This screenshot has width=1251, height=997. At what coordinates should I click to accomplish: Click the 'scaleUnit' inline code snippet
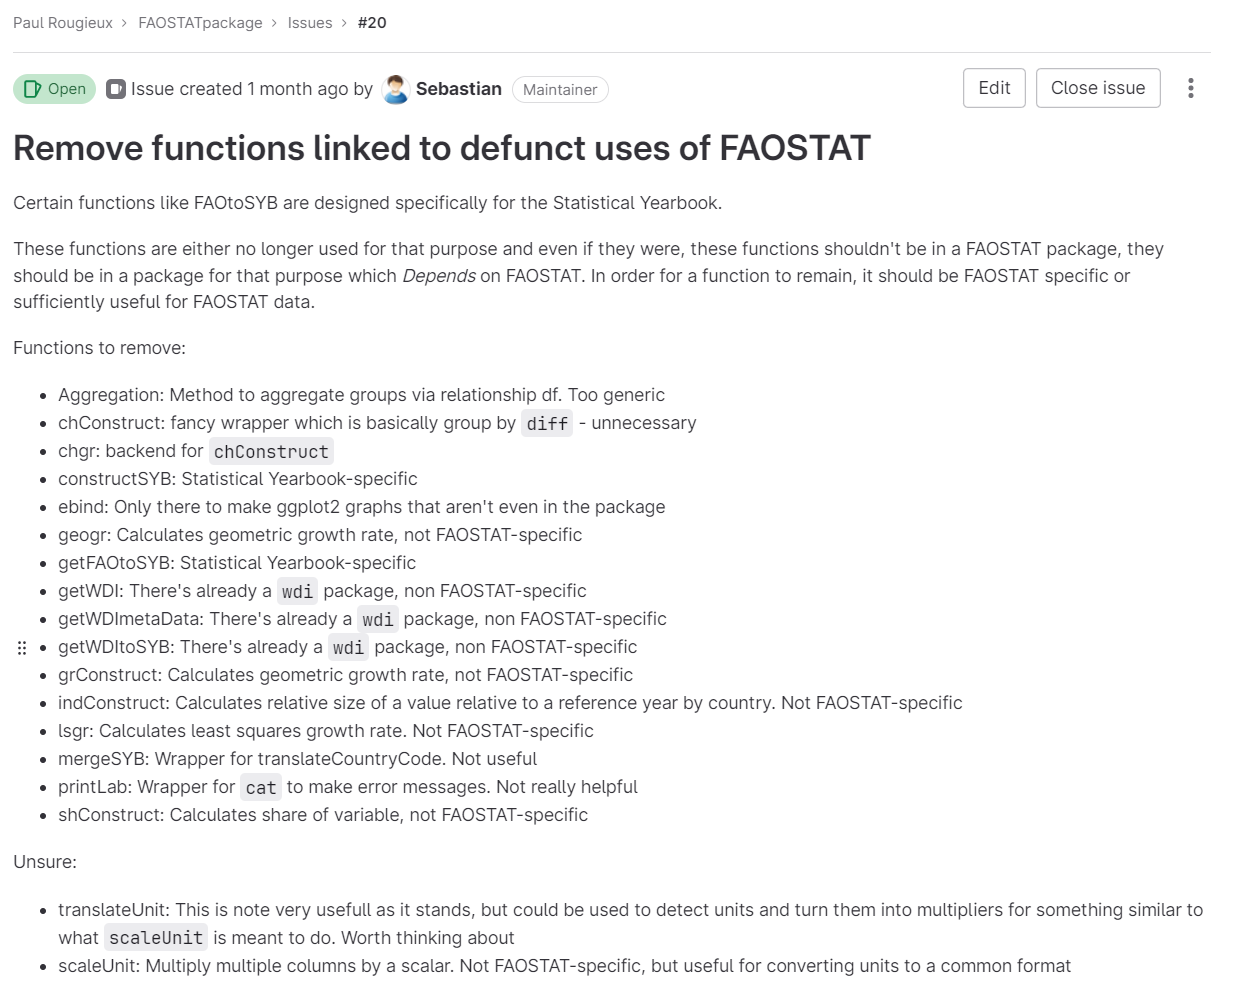pyautogui.click(x=156, y=938)
